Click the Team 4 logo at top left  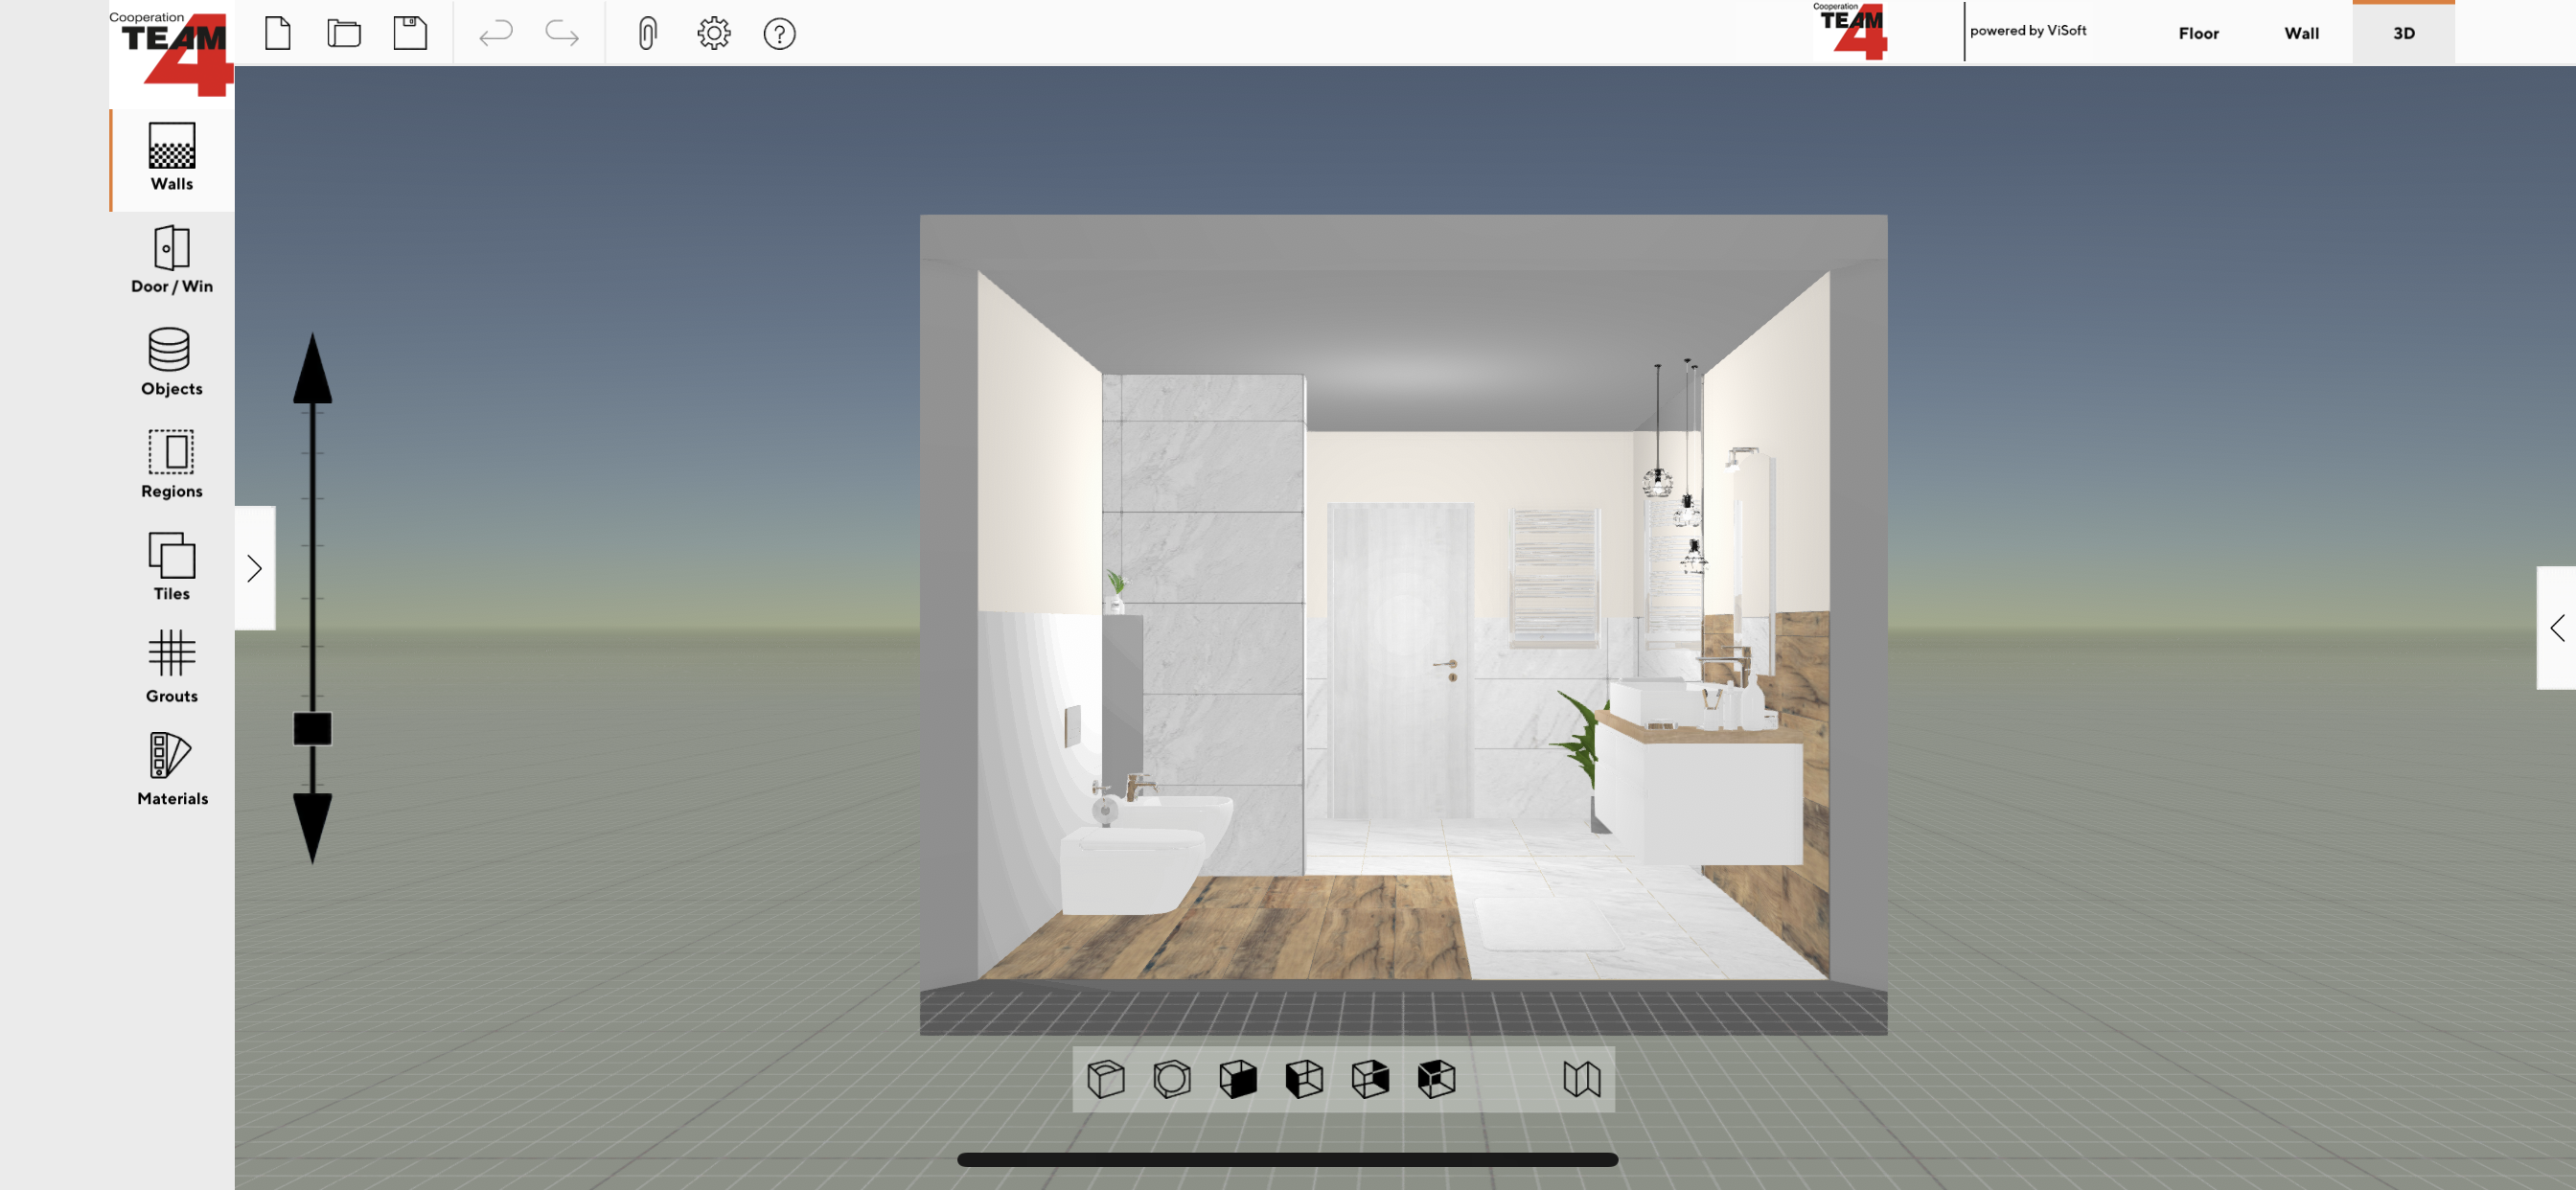pyautogui.click(x=172, y=52)
